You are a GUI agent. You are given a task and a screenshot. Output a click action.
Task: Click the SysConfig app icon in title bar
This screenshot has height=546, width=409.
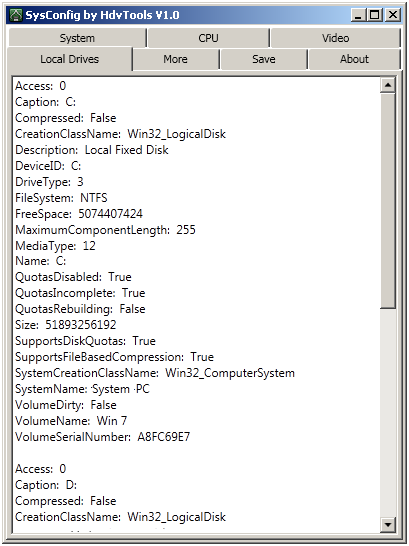pyautogui.click(x=16, y=15)
